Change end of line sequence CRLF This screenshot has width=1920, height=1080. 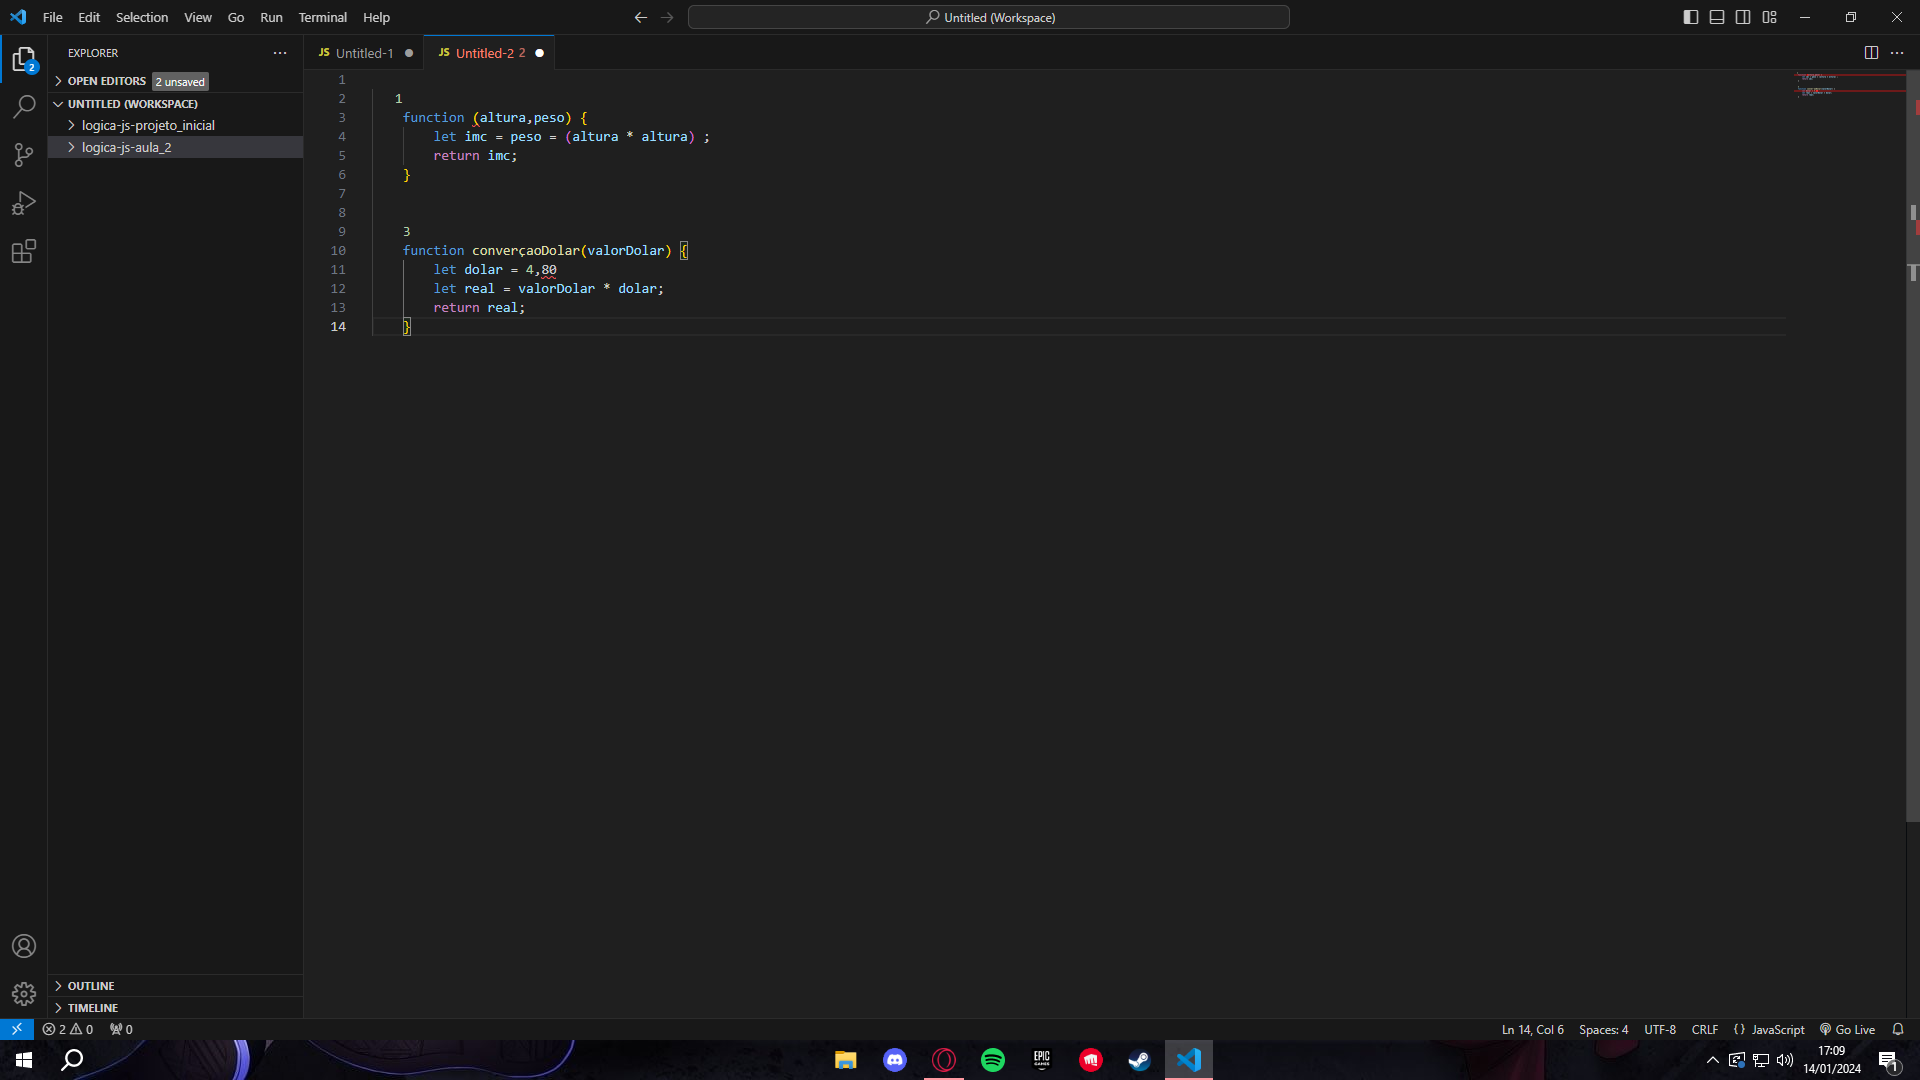[x=1705, y=1029]
